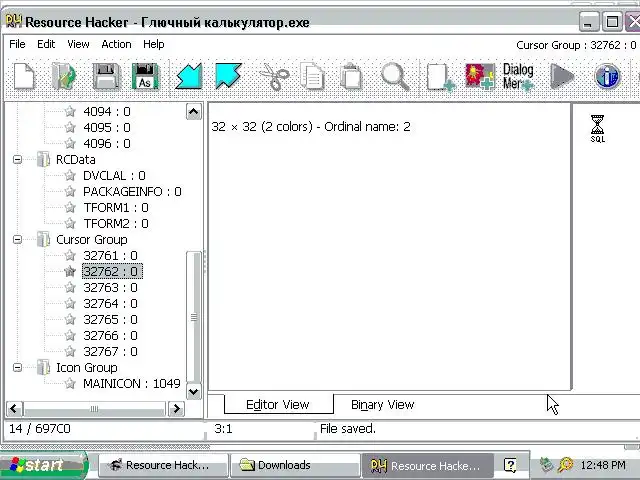Image resolution: width=640 pixels, height=480 pixels.
Task: Open the View menu
Action: coord(78,44)
